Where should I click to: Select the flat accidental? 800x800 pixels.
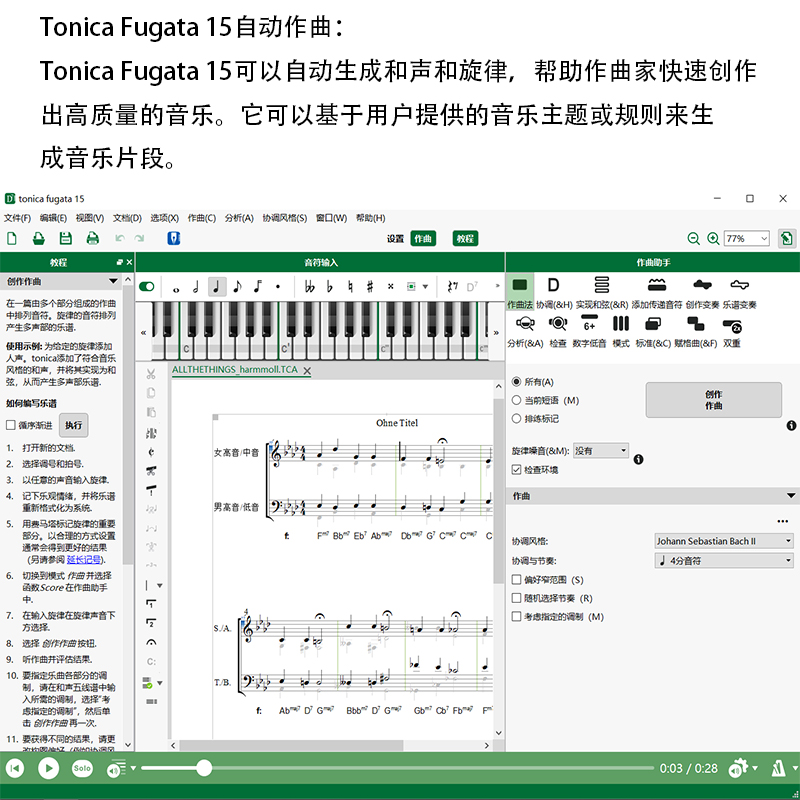pos(330,287)
